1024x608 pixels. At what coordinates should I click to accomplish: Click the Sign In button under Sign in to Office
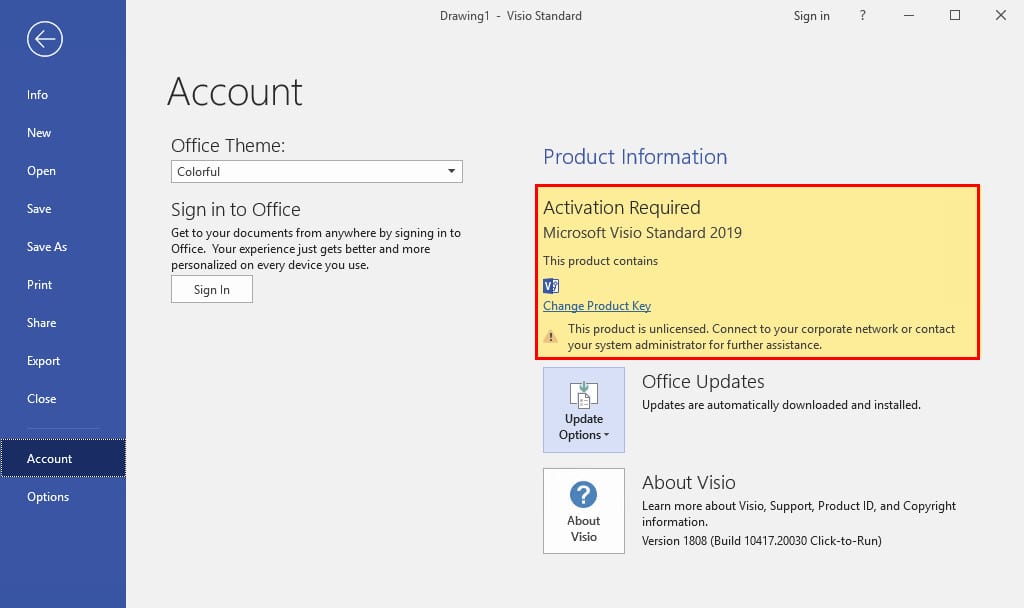coord(212,289)
